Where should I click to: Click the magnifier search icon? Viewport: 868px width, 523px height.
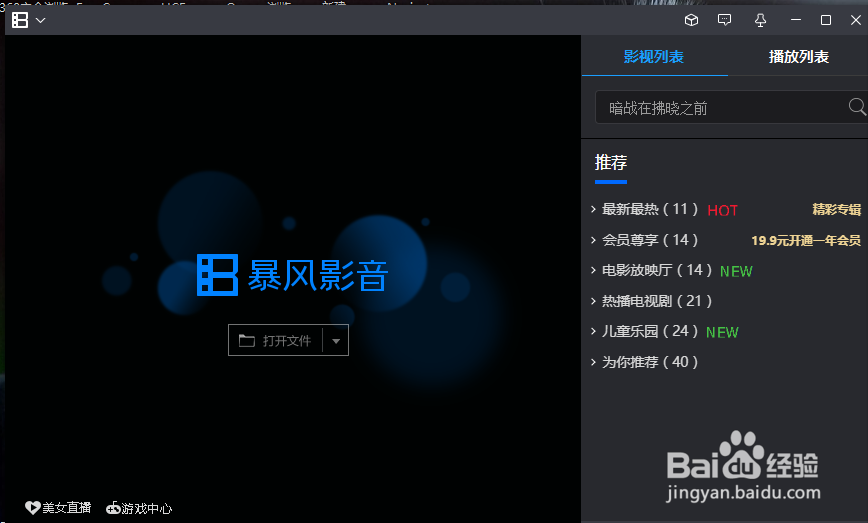point(857,106)
